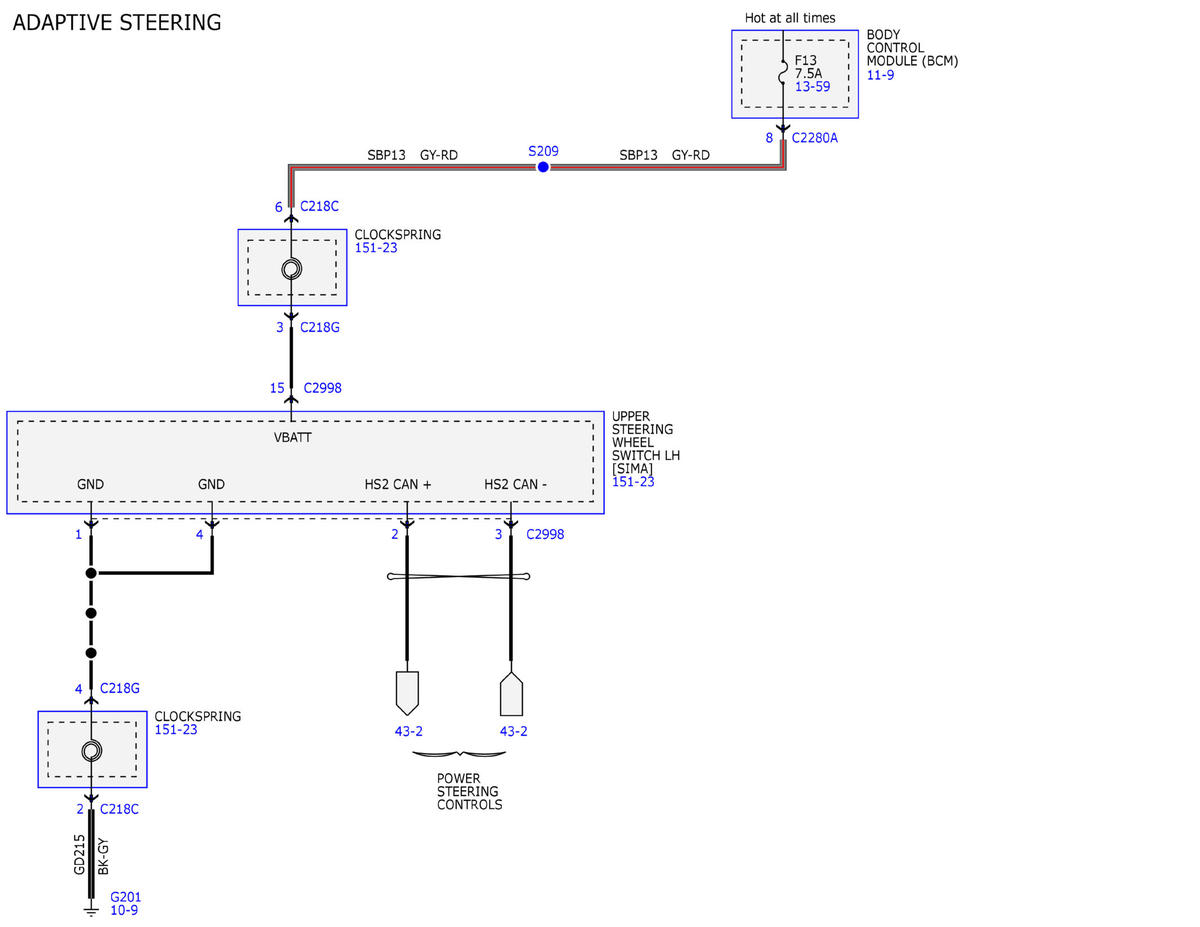Open the 43-2 link under HS2 CAN +
Image resolution: width=1200 pixels, height=927 pixels.
click(408, 731)
